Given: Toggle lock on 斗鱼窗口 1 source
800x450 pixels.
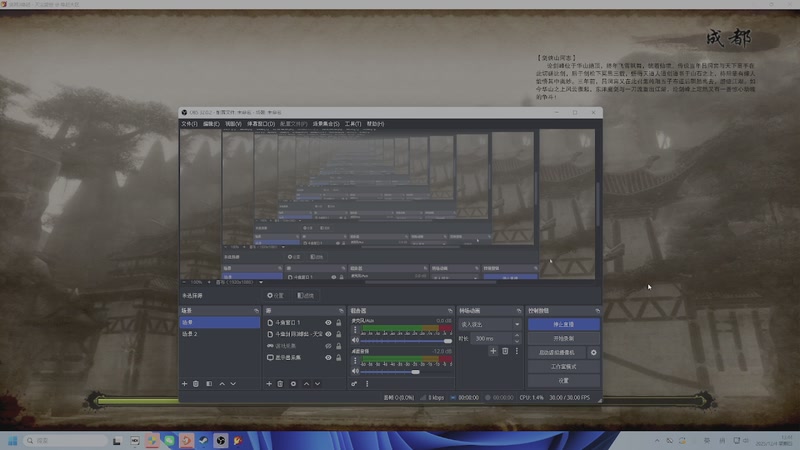Looking at the screenshot, I should 338,322.
